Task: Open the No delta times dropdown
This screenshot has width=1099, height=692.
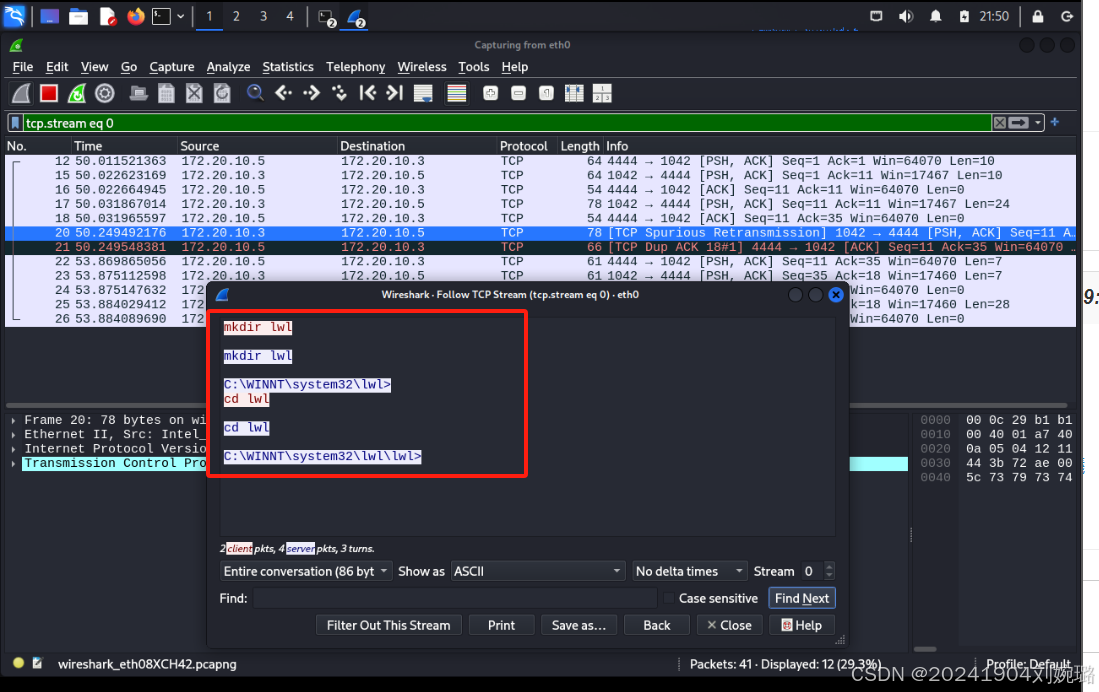Action: (x=690, y=571)
